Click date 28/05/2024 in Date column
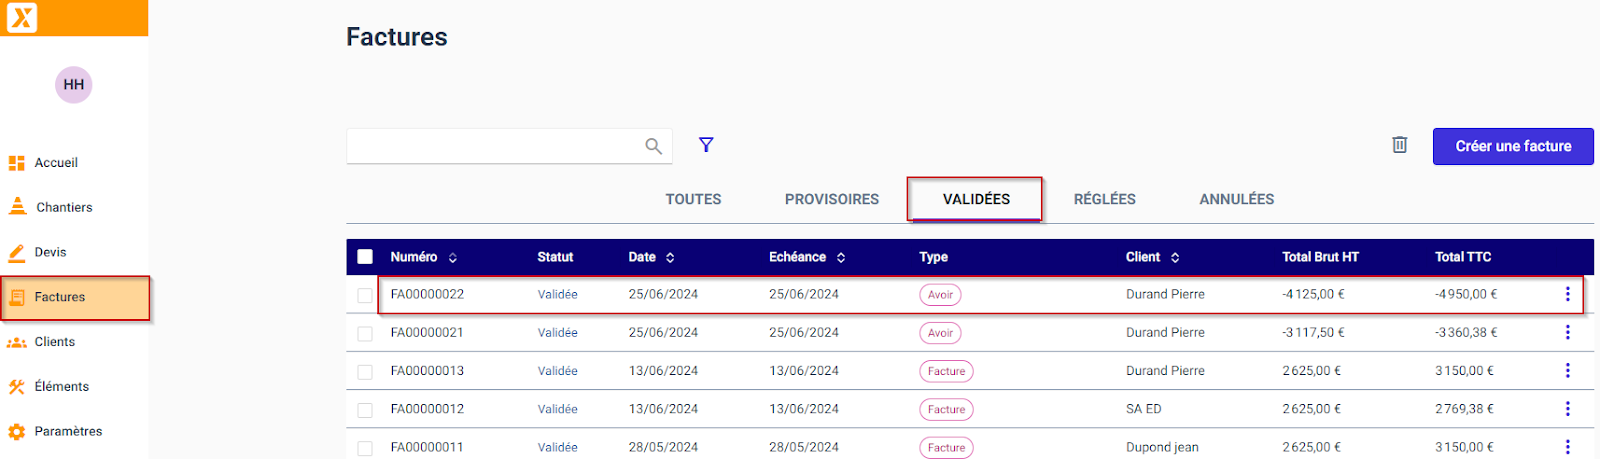The height and width of the screenshot is (459, 1600). 663,447
